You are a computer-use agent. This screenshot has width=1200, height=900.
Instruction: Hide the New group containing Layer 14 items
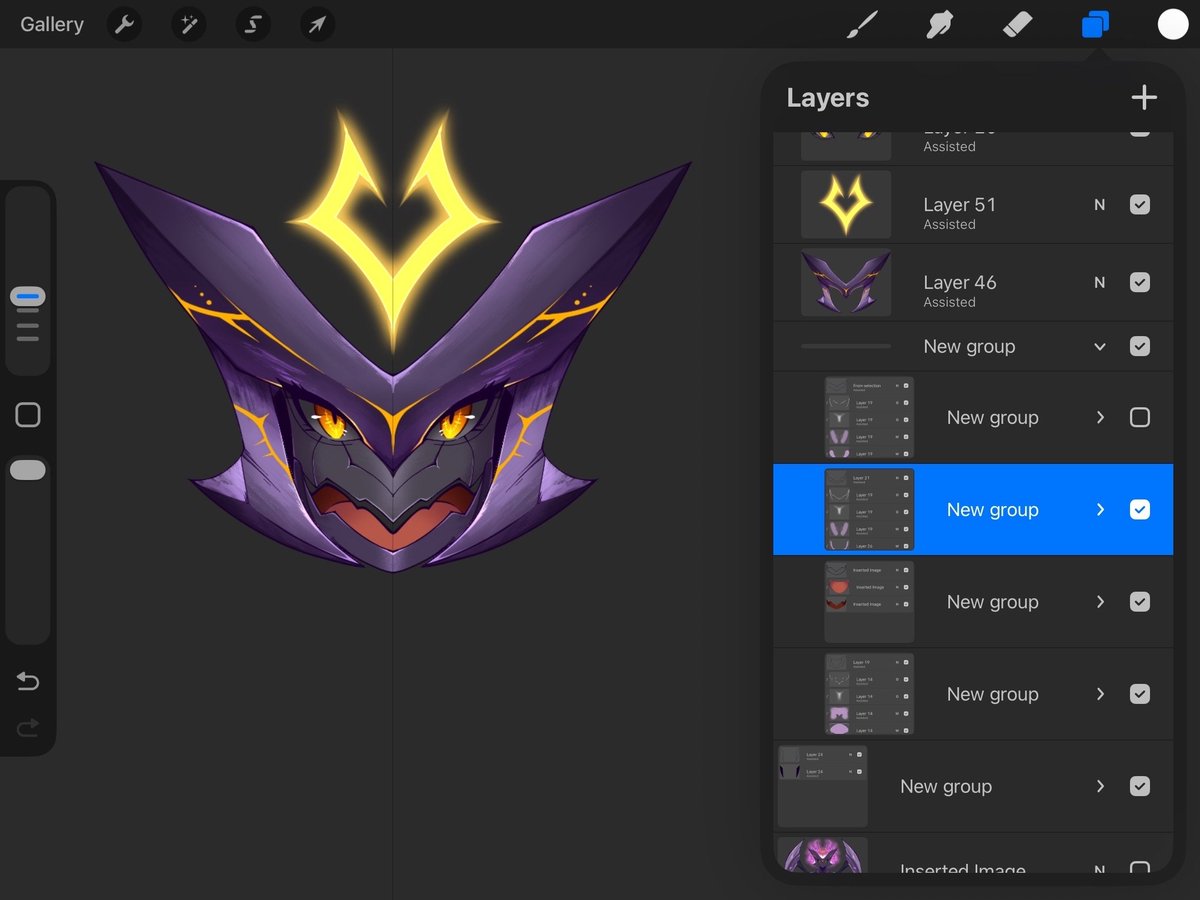coord(1139,693)
